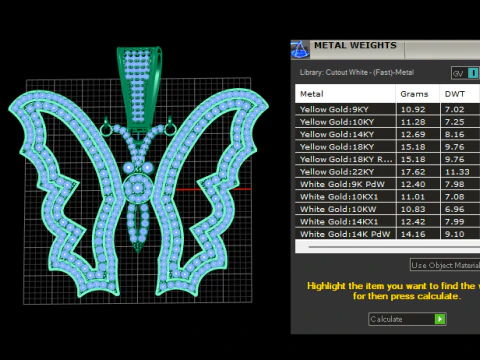Click the 10.92 grams value
The height and width of the screenshot is (360, 480).
coord(413,110)
